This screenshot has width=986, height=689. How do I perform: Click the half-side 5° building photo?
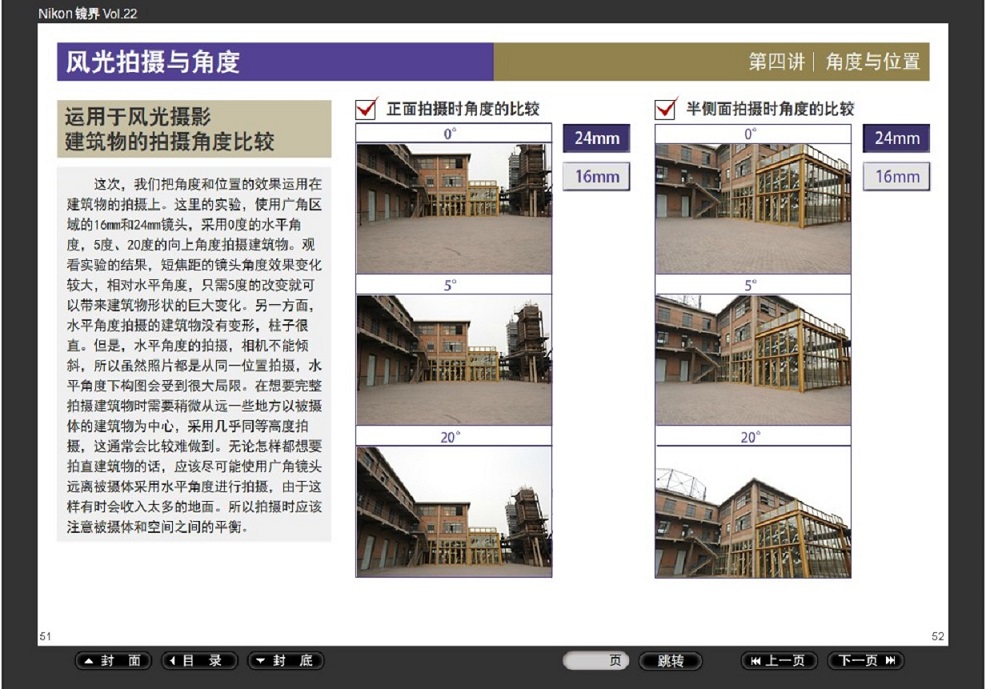pyautogui.click(x=752, y=360)
